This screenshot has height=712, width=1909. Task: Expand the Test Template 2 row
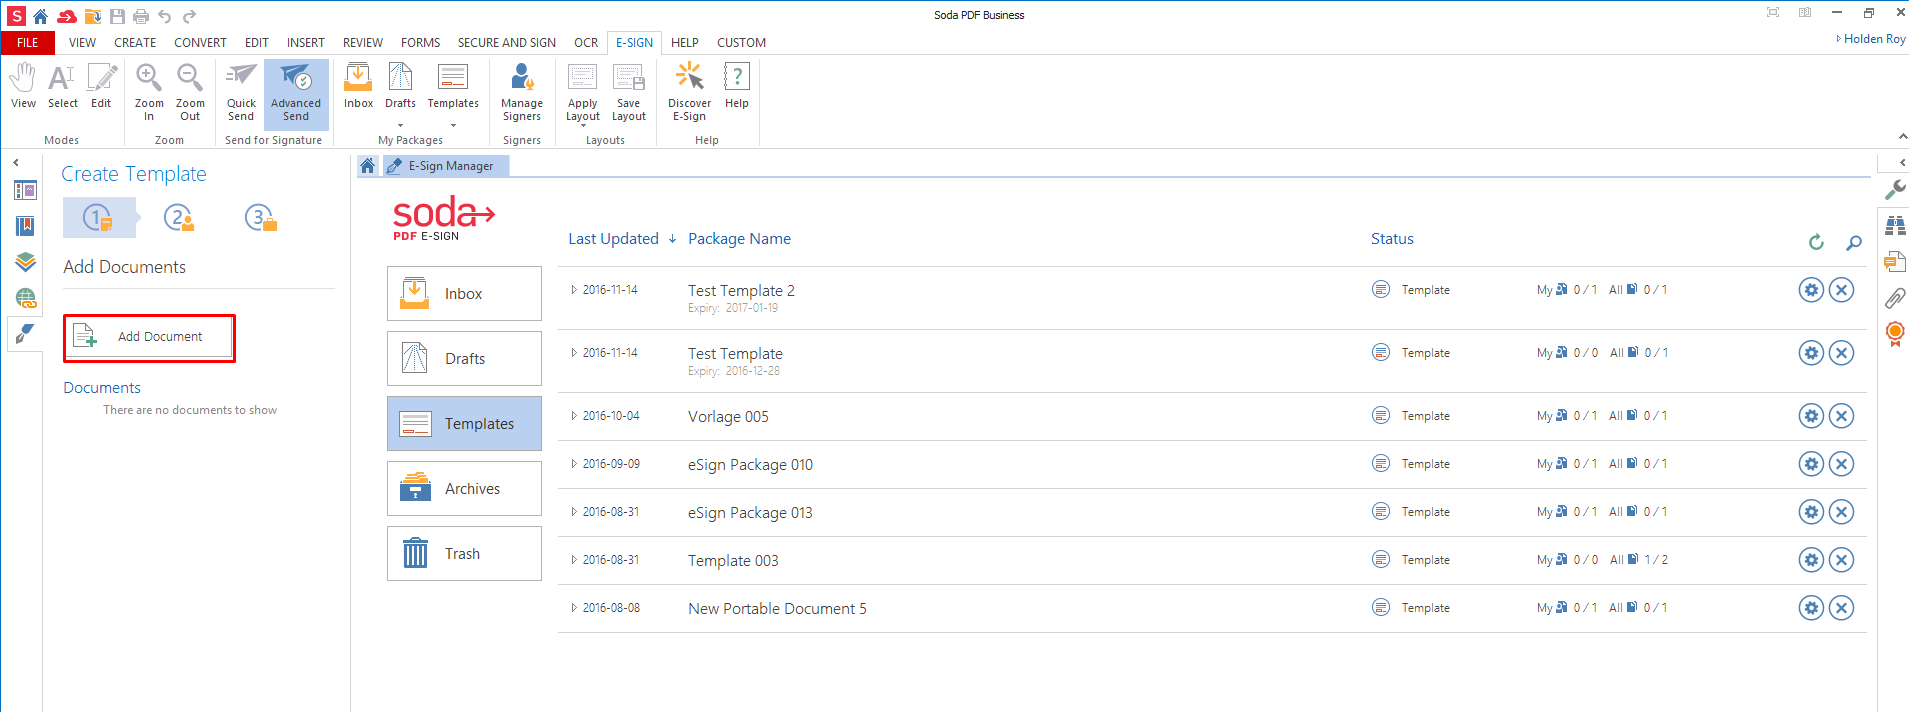574,290
